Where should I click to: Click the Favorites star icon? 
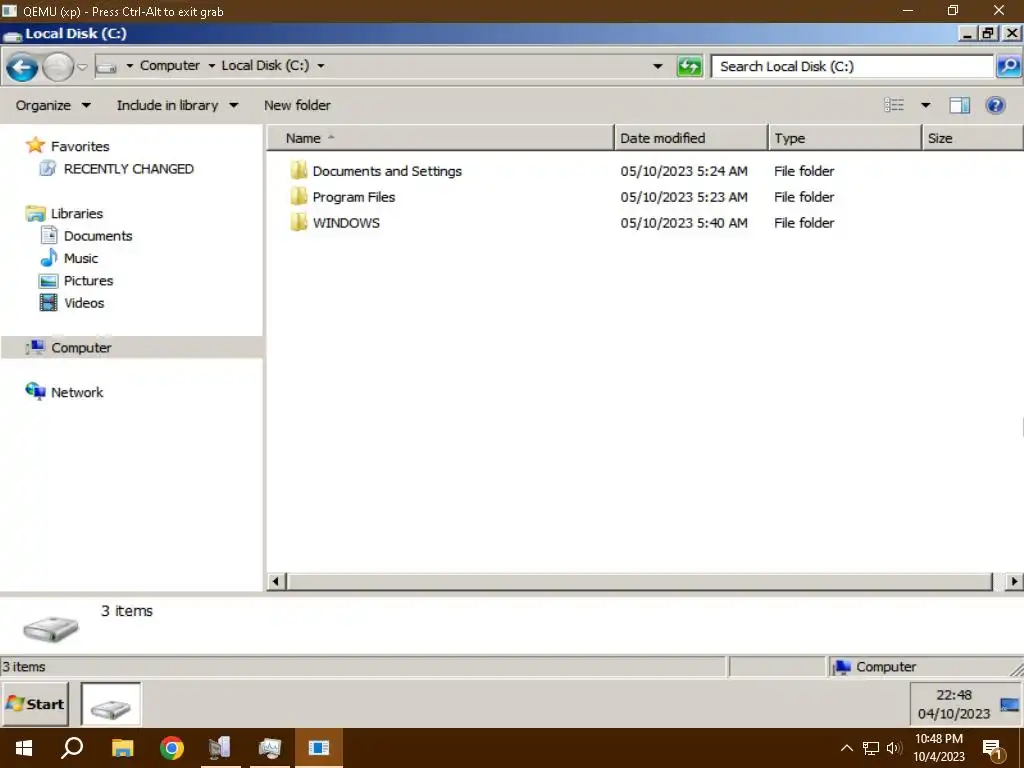point(35,145)
